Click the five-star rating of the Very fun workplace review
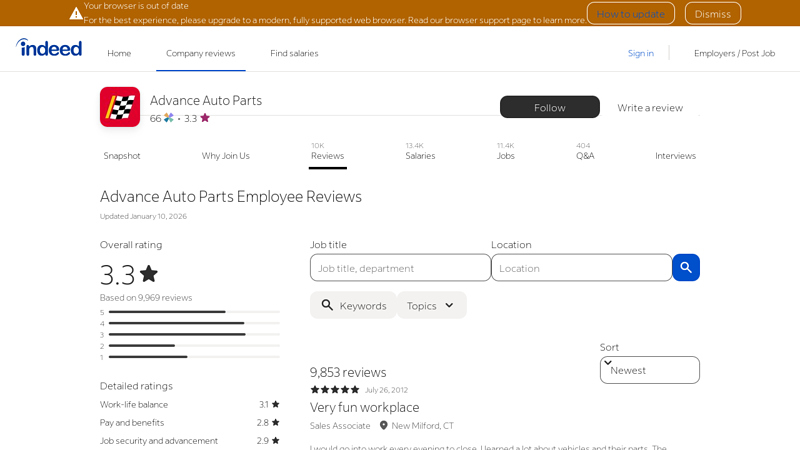 click(x=335, y=390)
